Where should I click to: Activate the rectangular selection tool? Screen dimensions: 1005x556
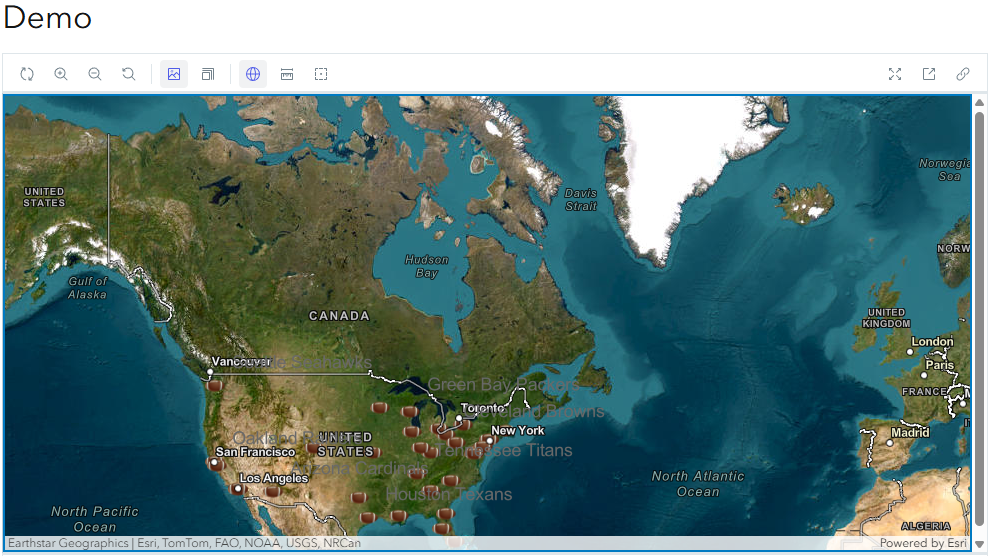321,74
